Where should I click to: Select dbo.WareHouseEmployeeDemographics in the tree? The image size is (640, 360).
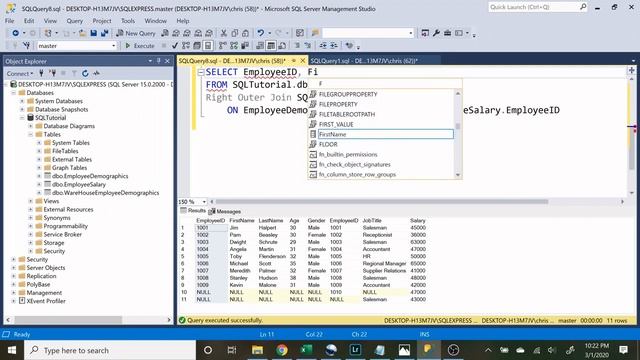105,193
